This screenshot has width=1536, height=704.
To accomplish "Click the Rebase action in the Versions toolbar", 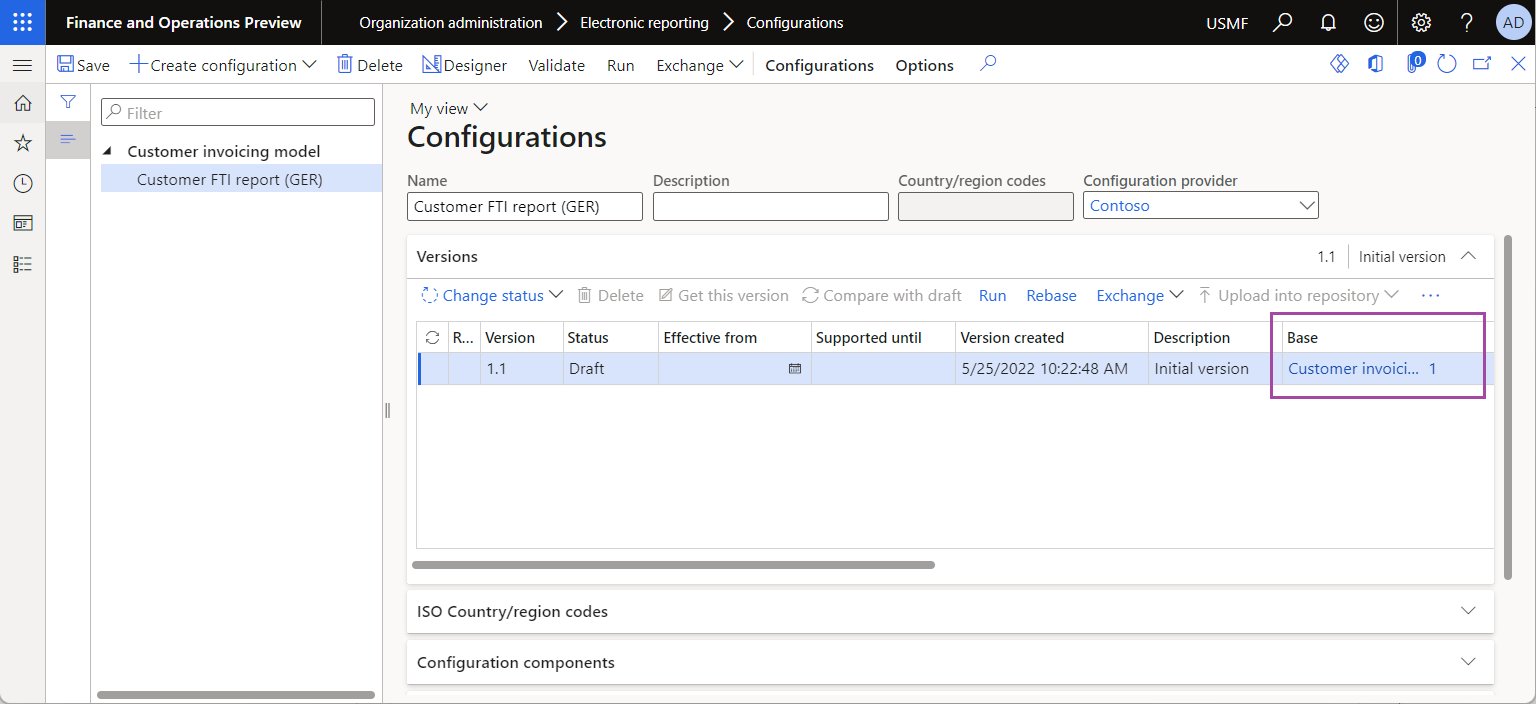I will (1051, 295).
